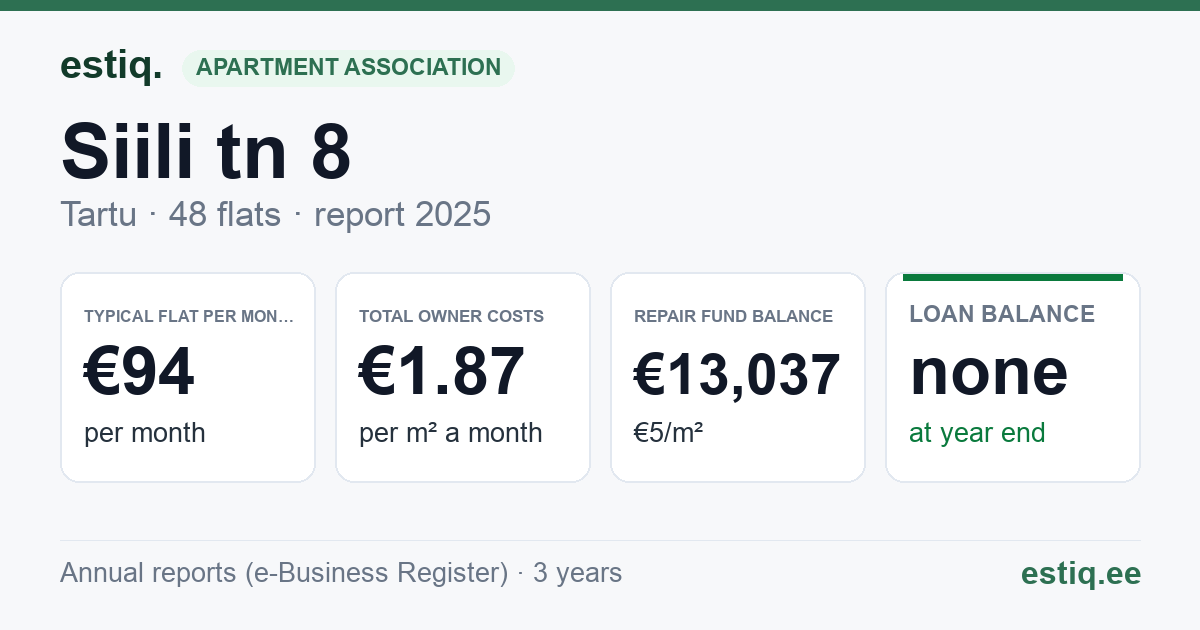The height and width of the screenshot is (630, 1200).
Task: Click the Annual reports source line
Action: tap(341, 573)
